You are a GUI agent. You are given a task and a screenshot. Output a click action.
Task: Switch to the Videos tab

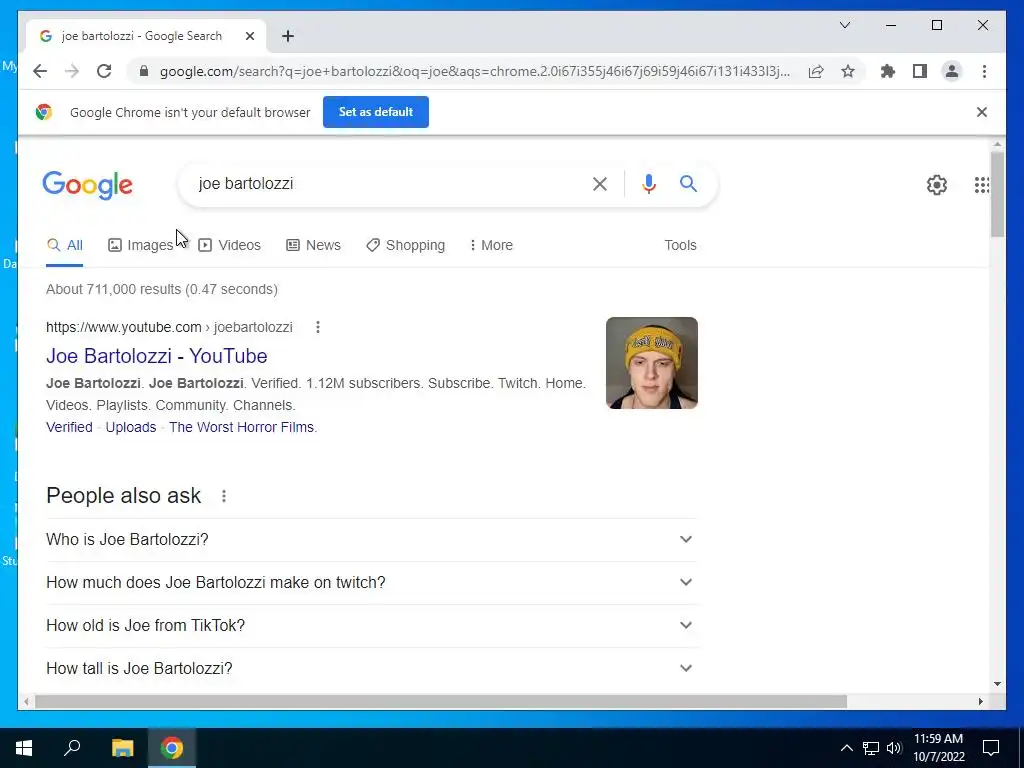(229, 246)
